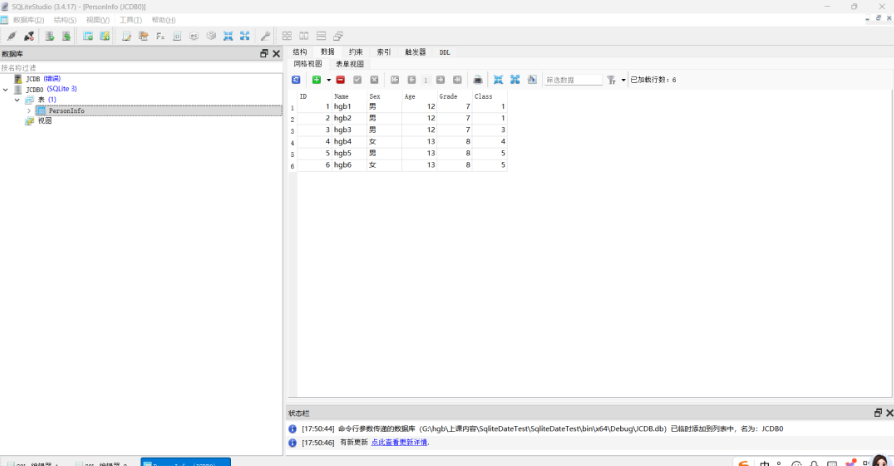Expand the PersonInfo table node
894x466 pixels.
tap(29, 110)
